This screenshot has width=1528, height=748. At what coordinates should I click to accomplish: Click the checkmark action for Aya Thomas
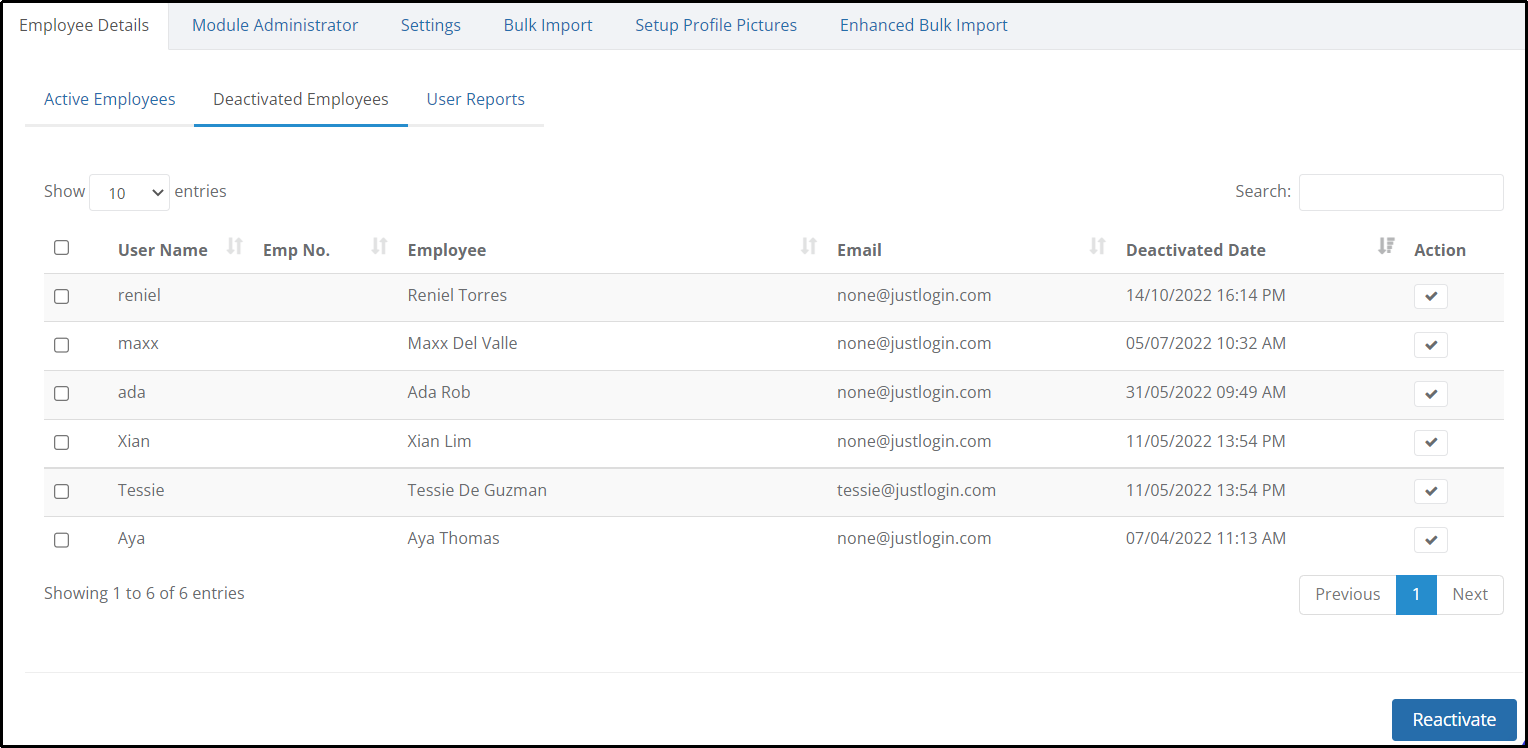(1430, 540)
